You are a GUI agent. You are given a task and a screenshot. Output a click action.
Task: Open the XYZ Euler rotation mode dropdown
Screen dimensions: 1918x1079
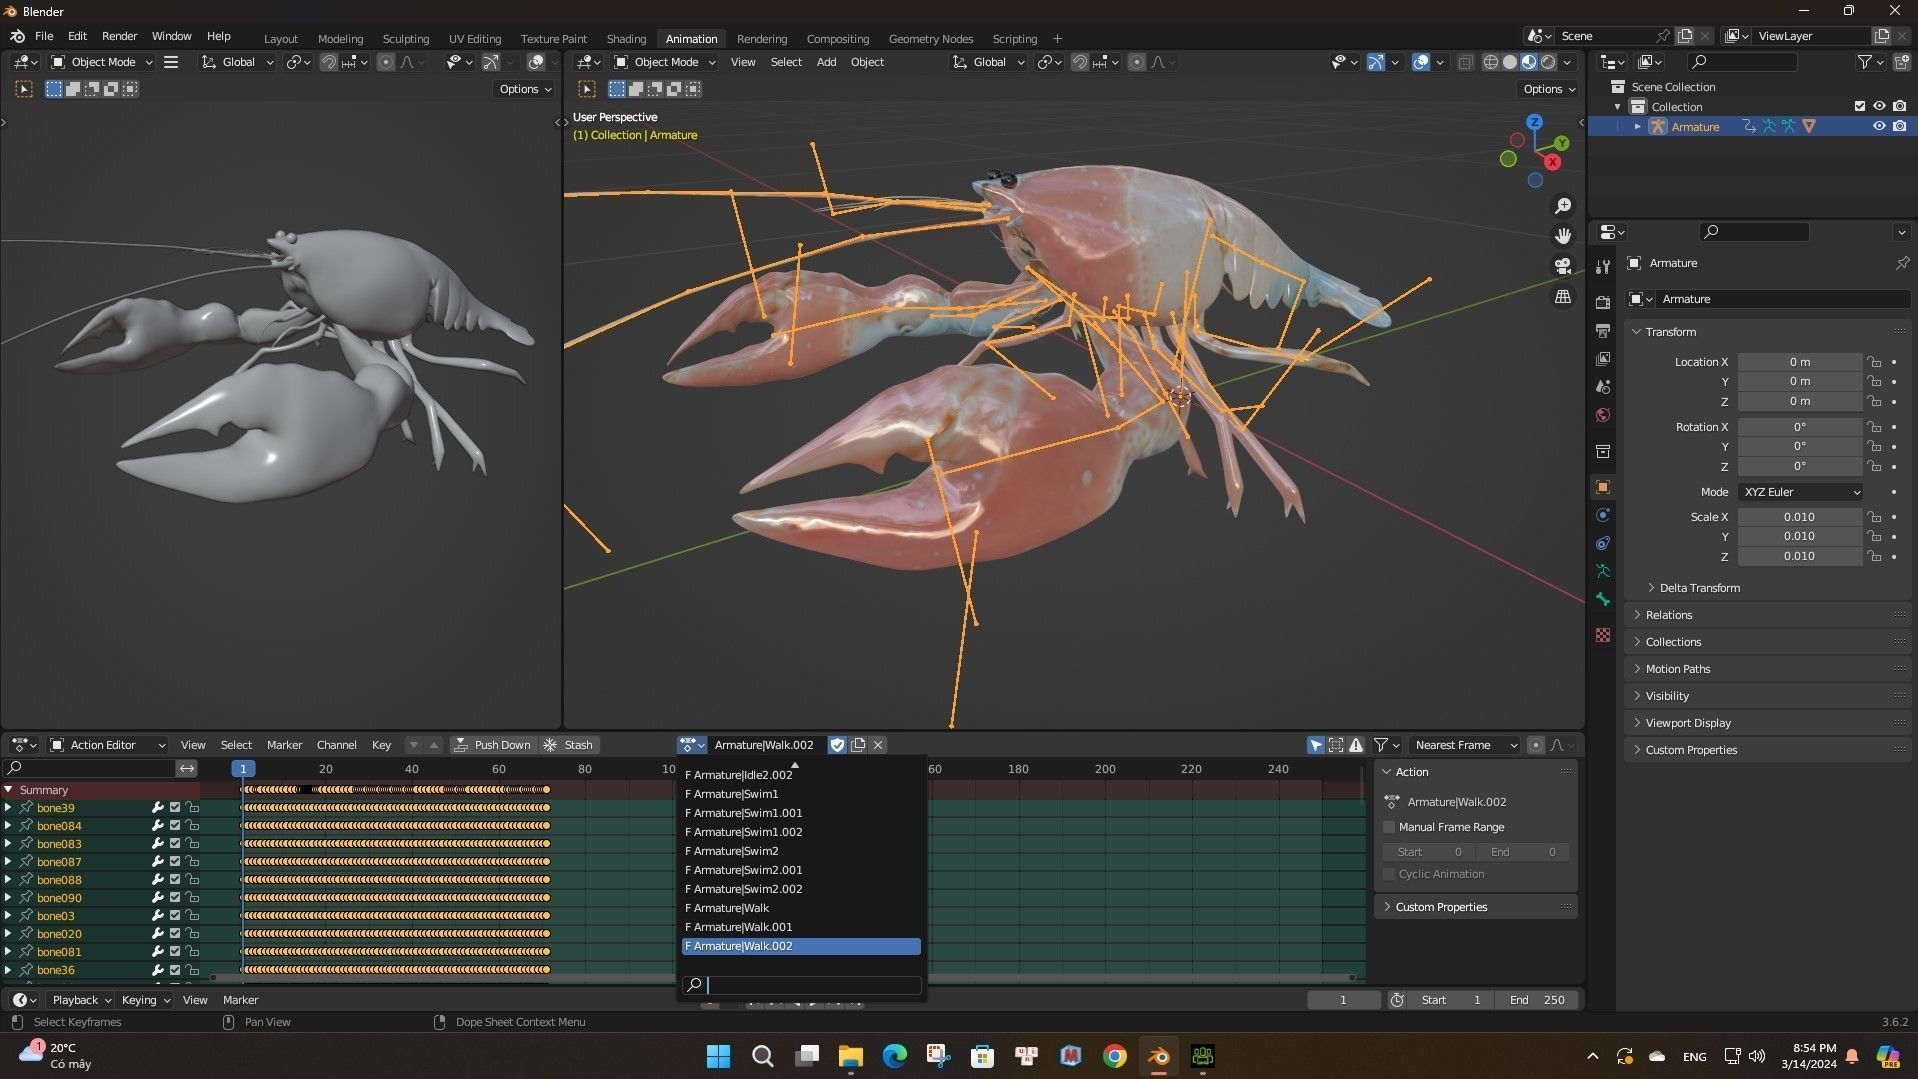(x=1801, y=492)
